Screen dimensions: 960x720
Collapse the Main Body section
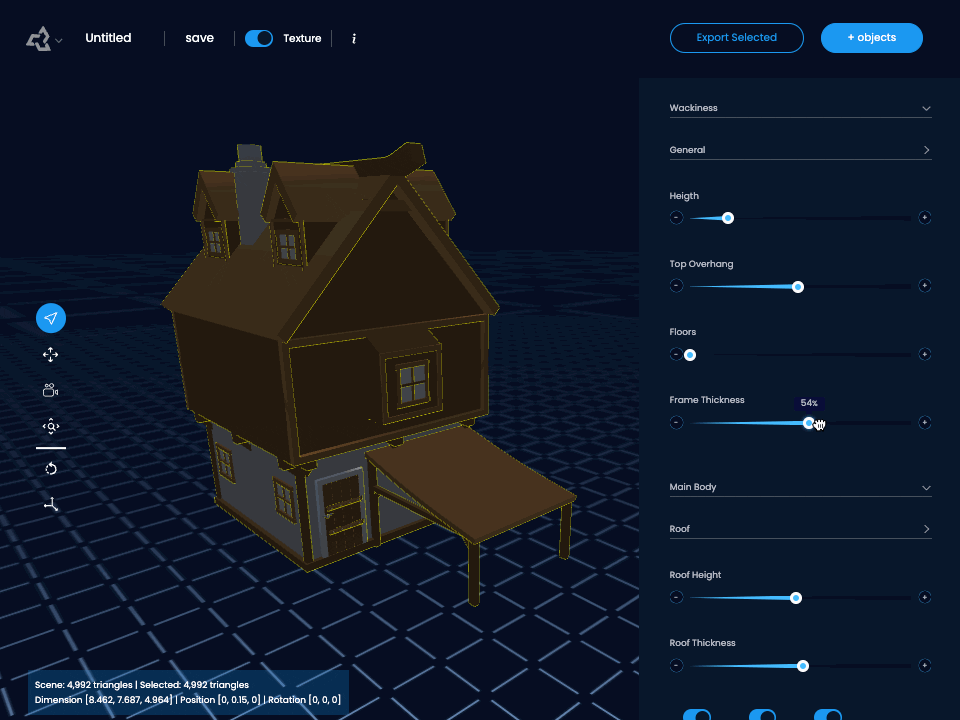(926, 488)
